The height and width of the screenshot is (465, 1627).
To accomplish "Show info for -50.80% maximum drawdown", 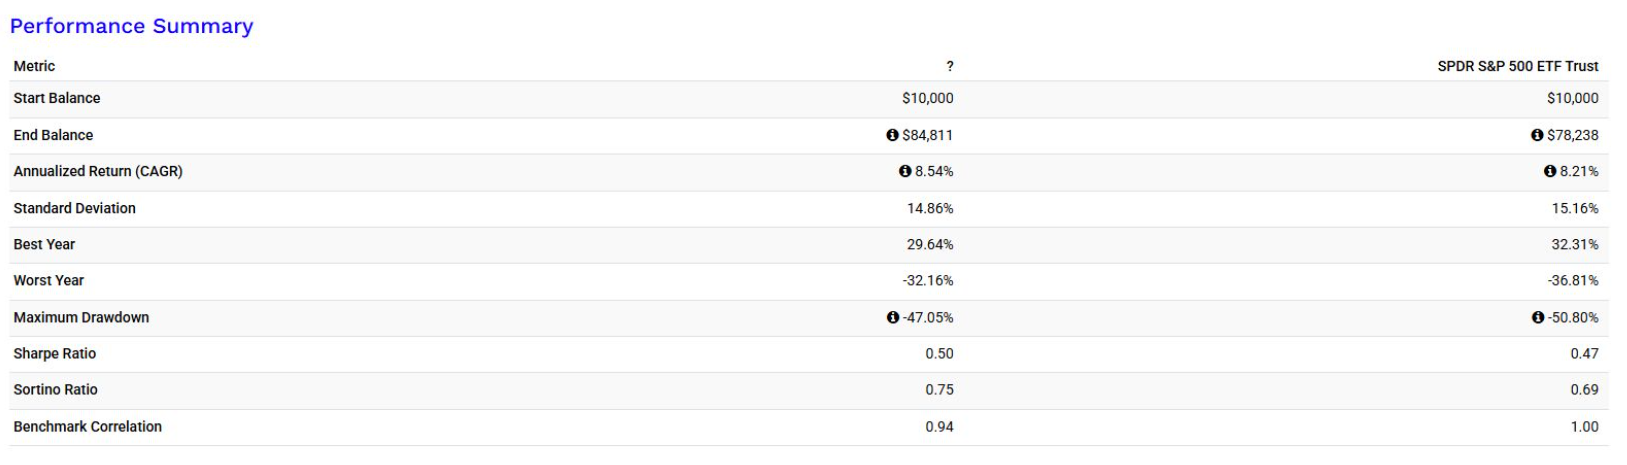I will point(1537,318).
